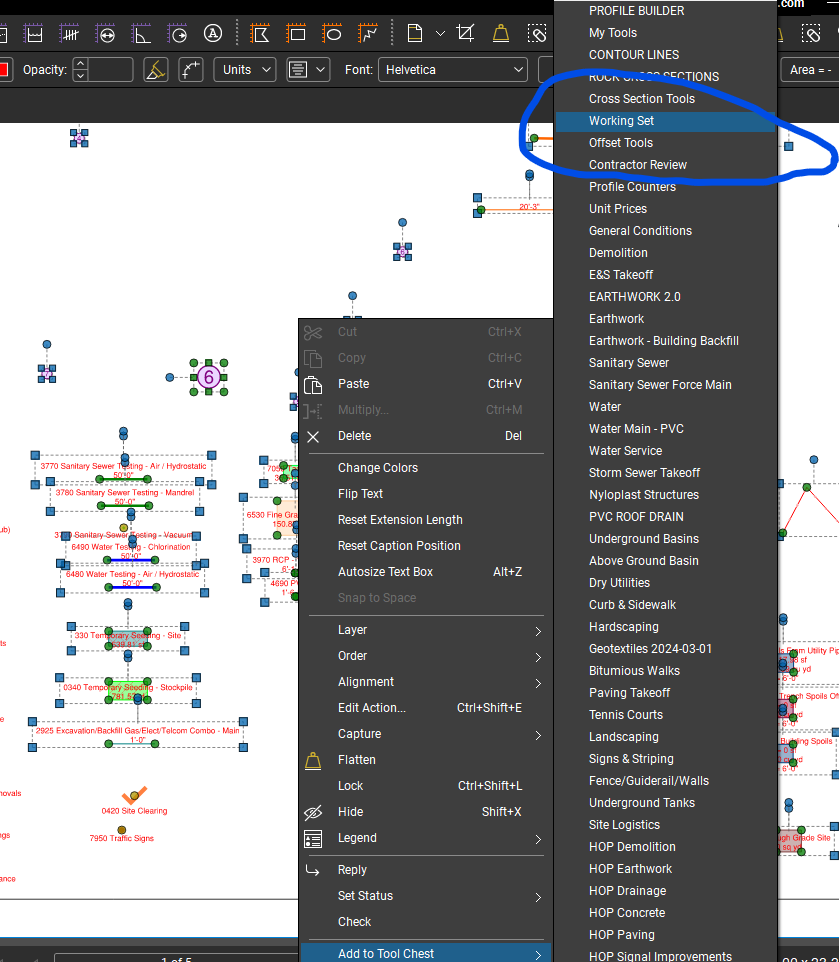Expand the Order submenu
This screenshot has width=840, height=962.
click(x=426, y=656)
